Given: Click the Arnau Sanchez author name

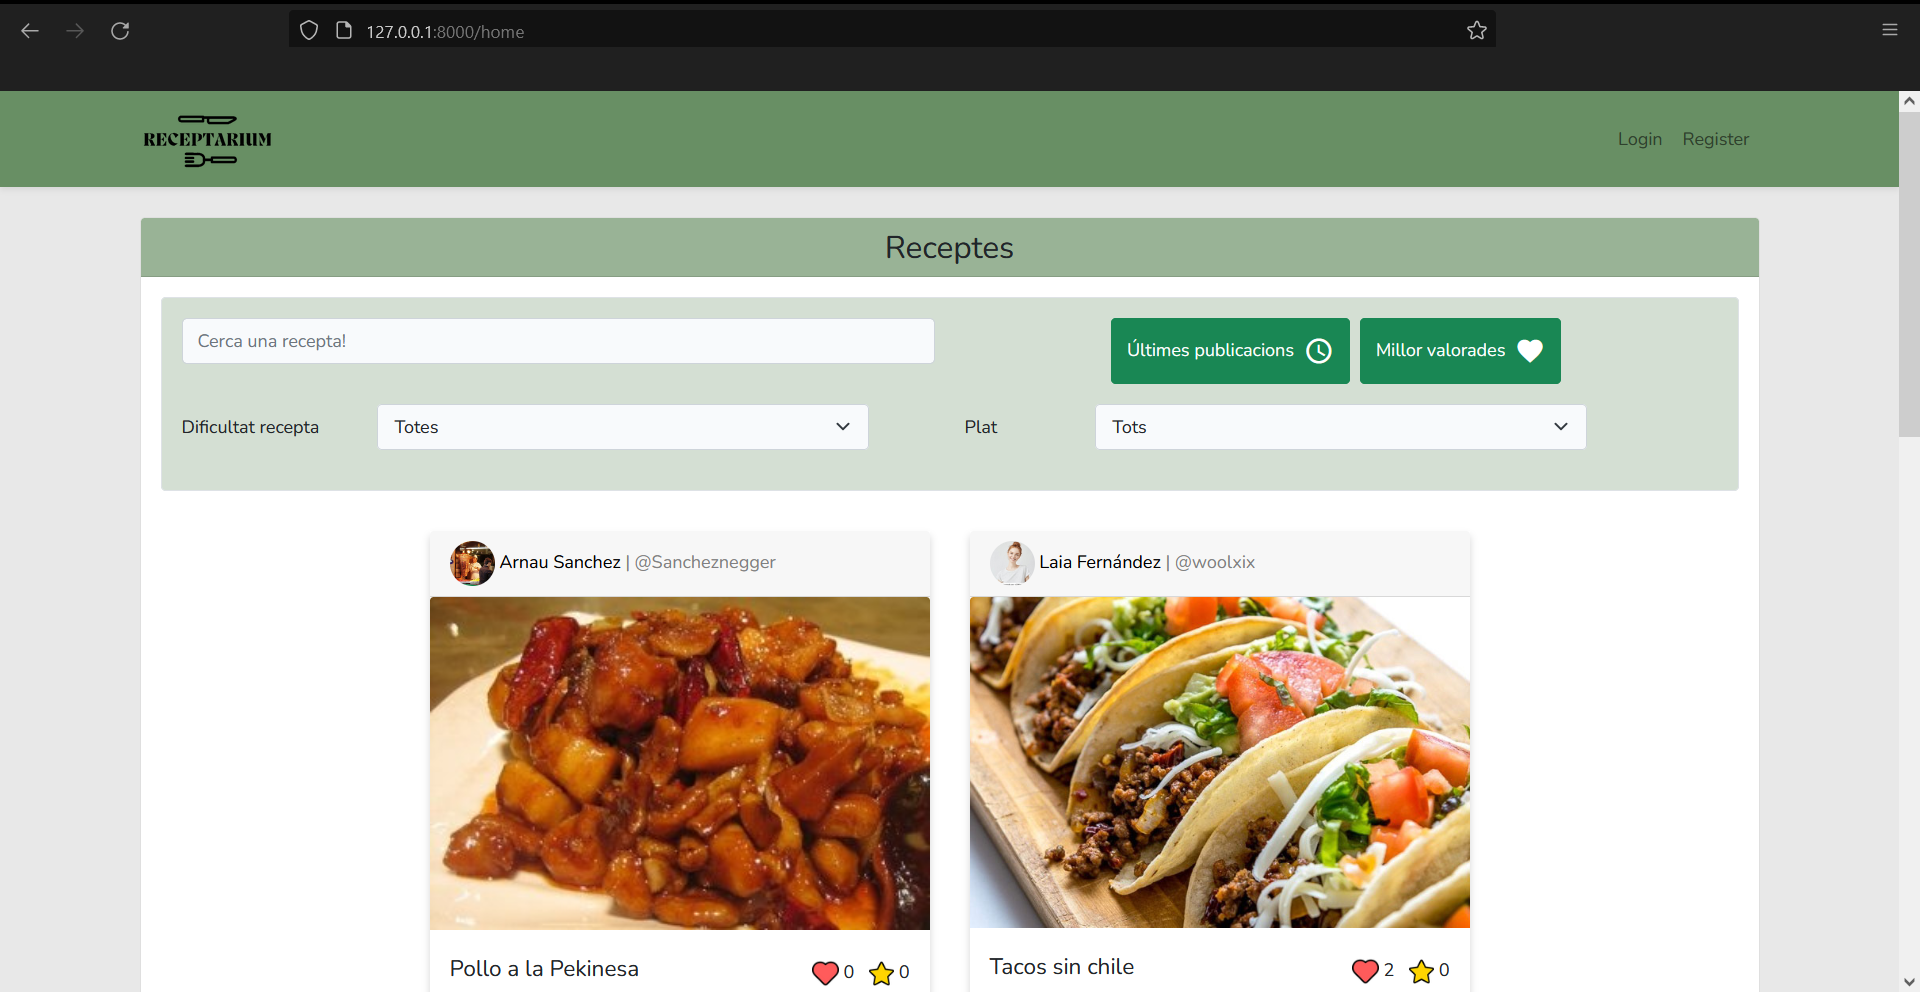Looking at the screenshot, I should pos(560,562).
